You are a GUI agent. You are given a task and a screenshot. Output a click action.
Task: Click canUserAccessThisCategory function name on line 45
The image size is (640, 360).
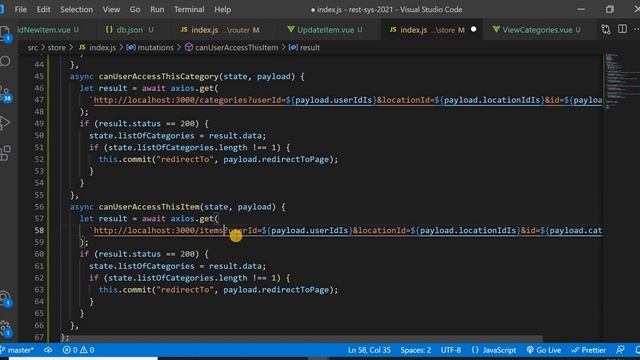[x=159, y=76]
